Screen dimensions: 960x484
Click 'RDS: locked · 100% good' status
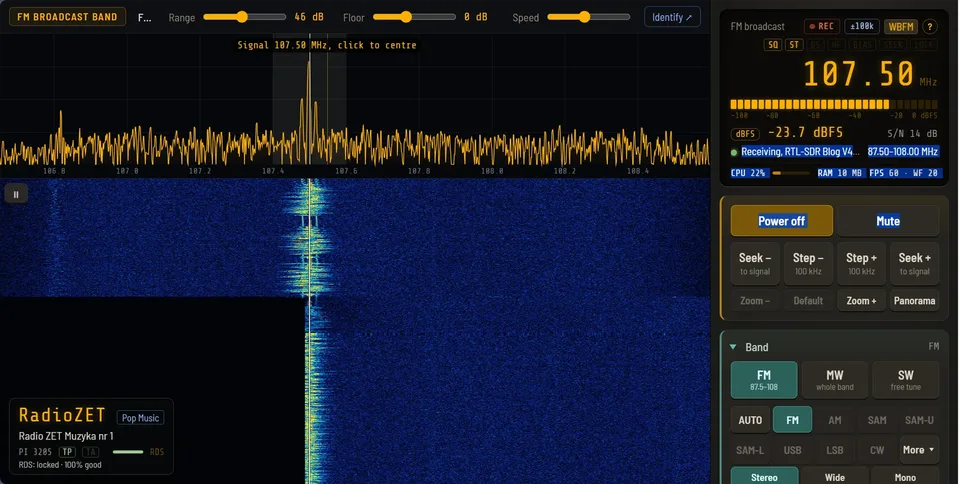click(x=60, y=465)
